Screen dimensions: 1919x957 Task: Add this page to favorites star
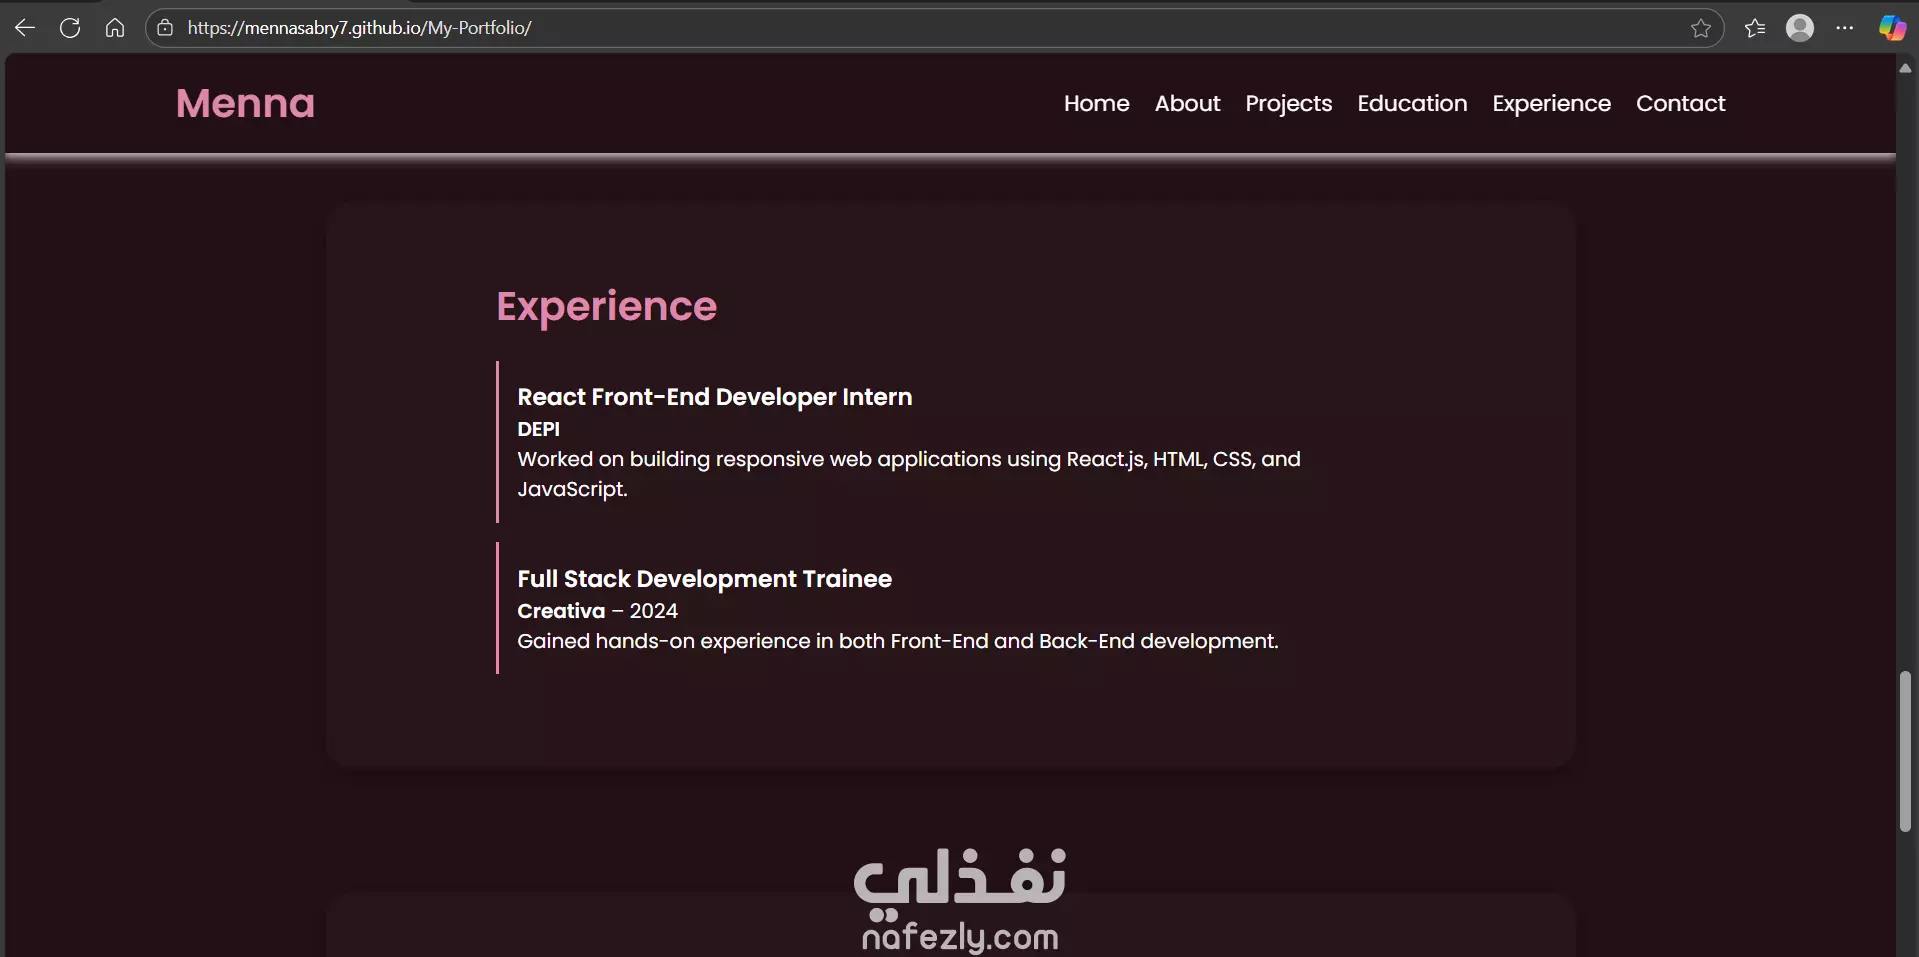1701,28
